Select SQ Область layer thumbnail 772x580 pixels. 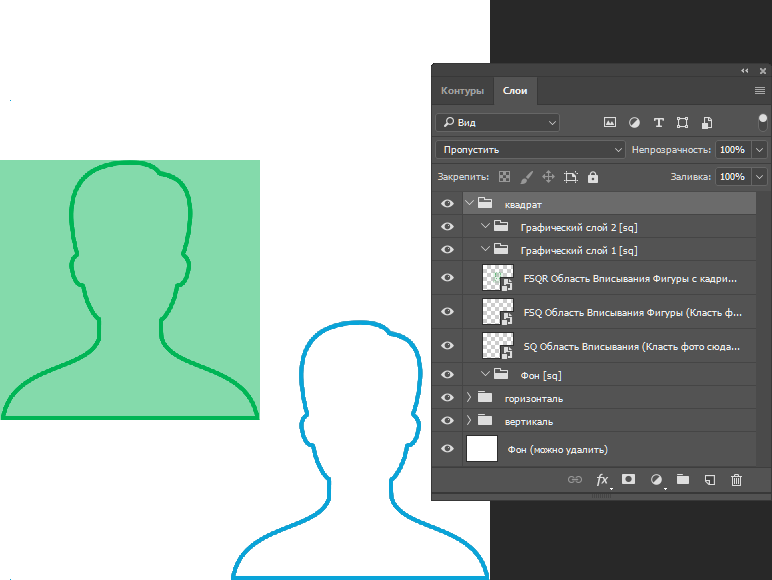pyautogui.click(x=498, y=346)
